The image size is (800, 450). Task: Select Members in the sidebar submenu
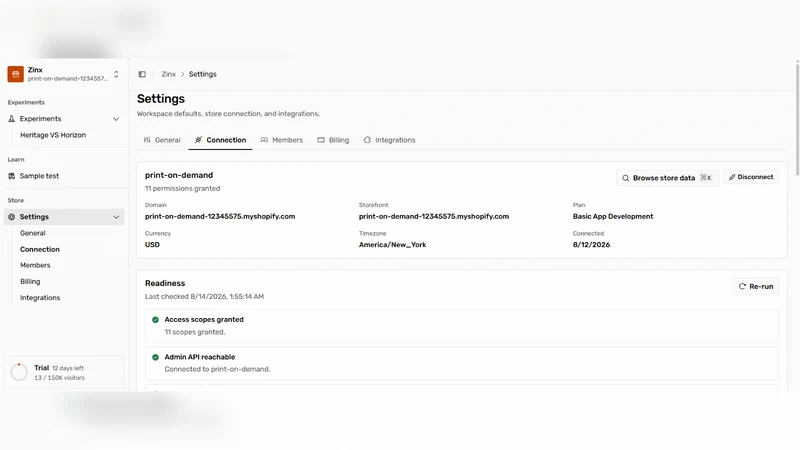(35, 265)
